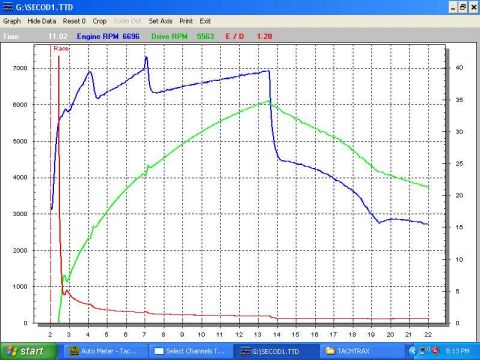Open the Graph menu

(12, 21)
